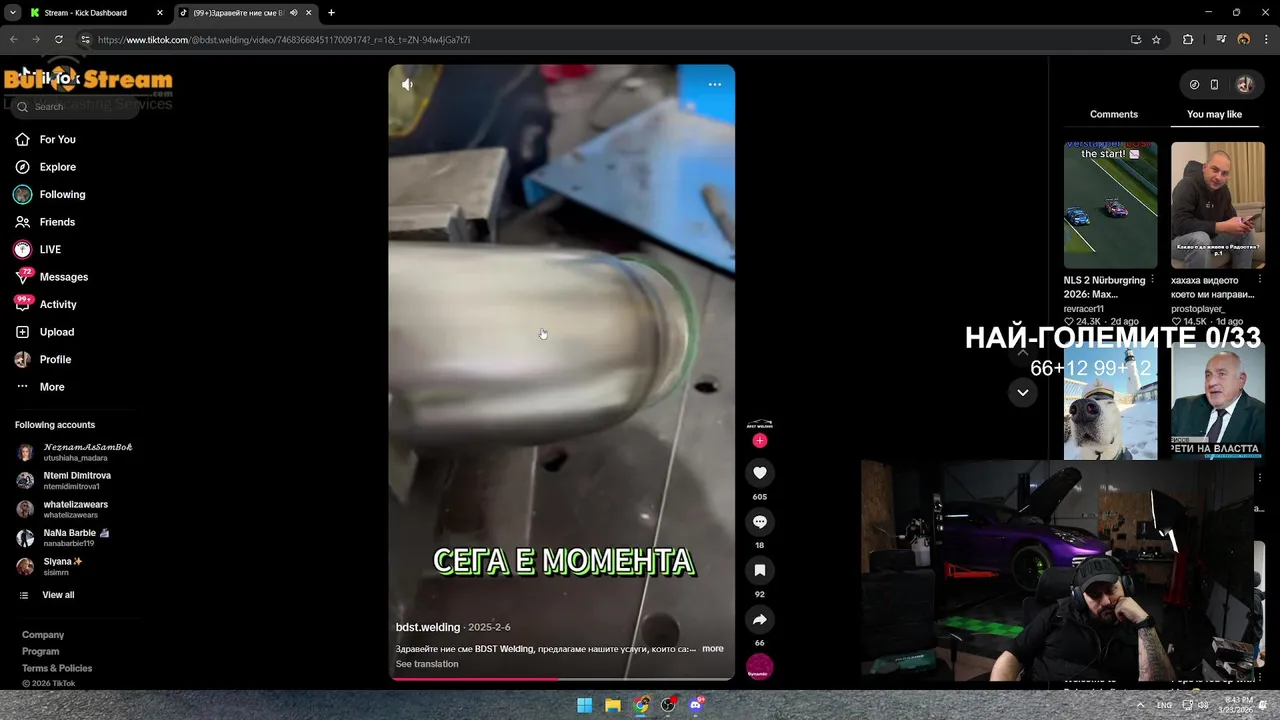The width and height of the screenshot is (1280, 720).
Task: Like the video with the heart icon
Action: pyautogui.click(x=760, y=473)
